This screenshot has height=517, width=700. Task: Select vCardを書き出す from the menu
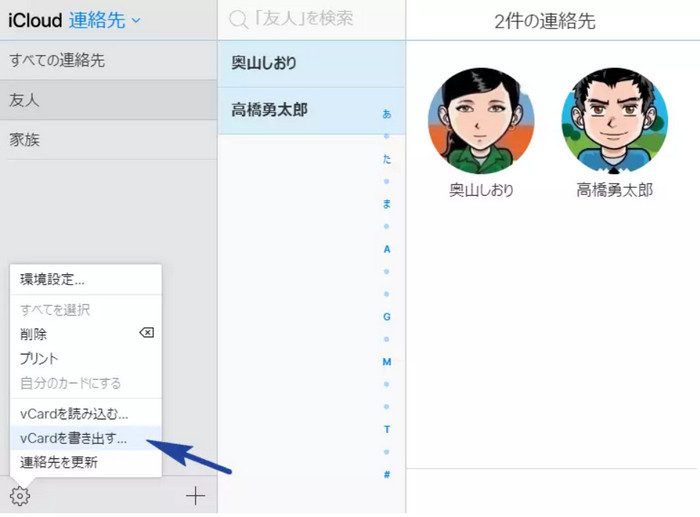click(x=74, y=438)
